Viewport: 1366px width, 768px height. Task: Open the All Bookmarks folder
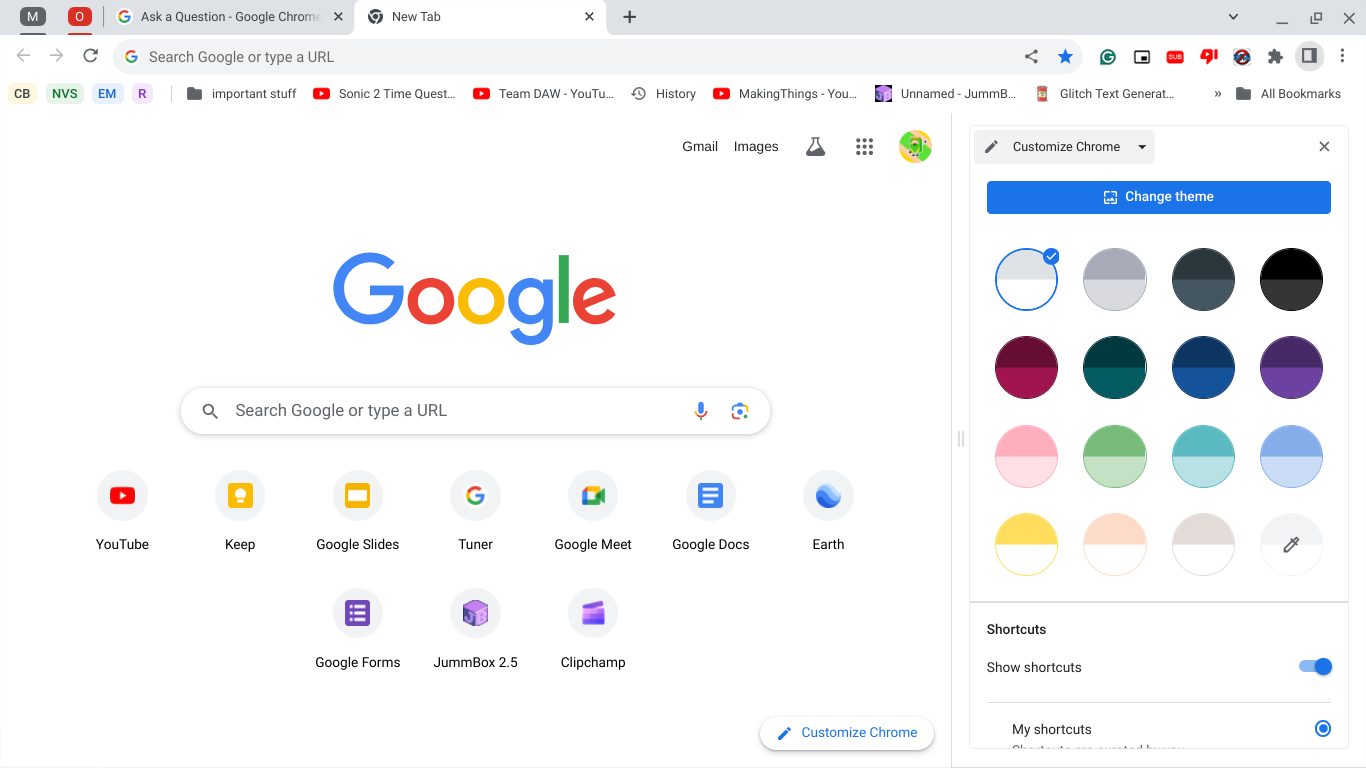(1288, 94)
